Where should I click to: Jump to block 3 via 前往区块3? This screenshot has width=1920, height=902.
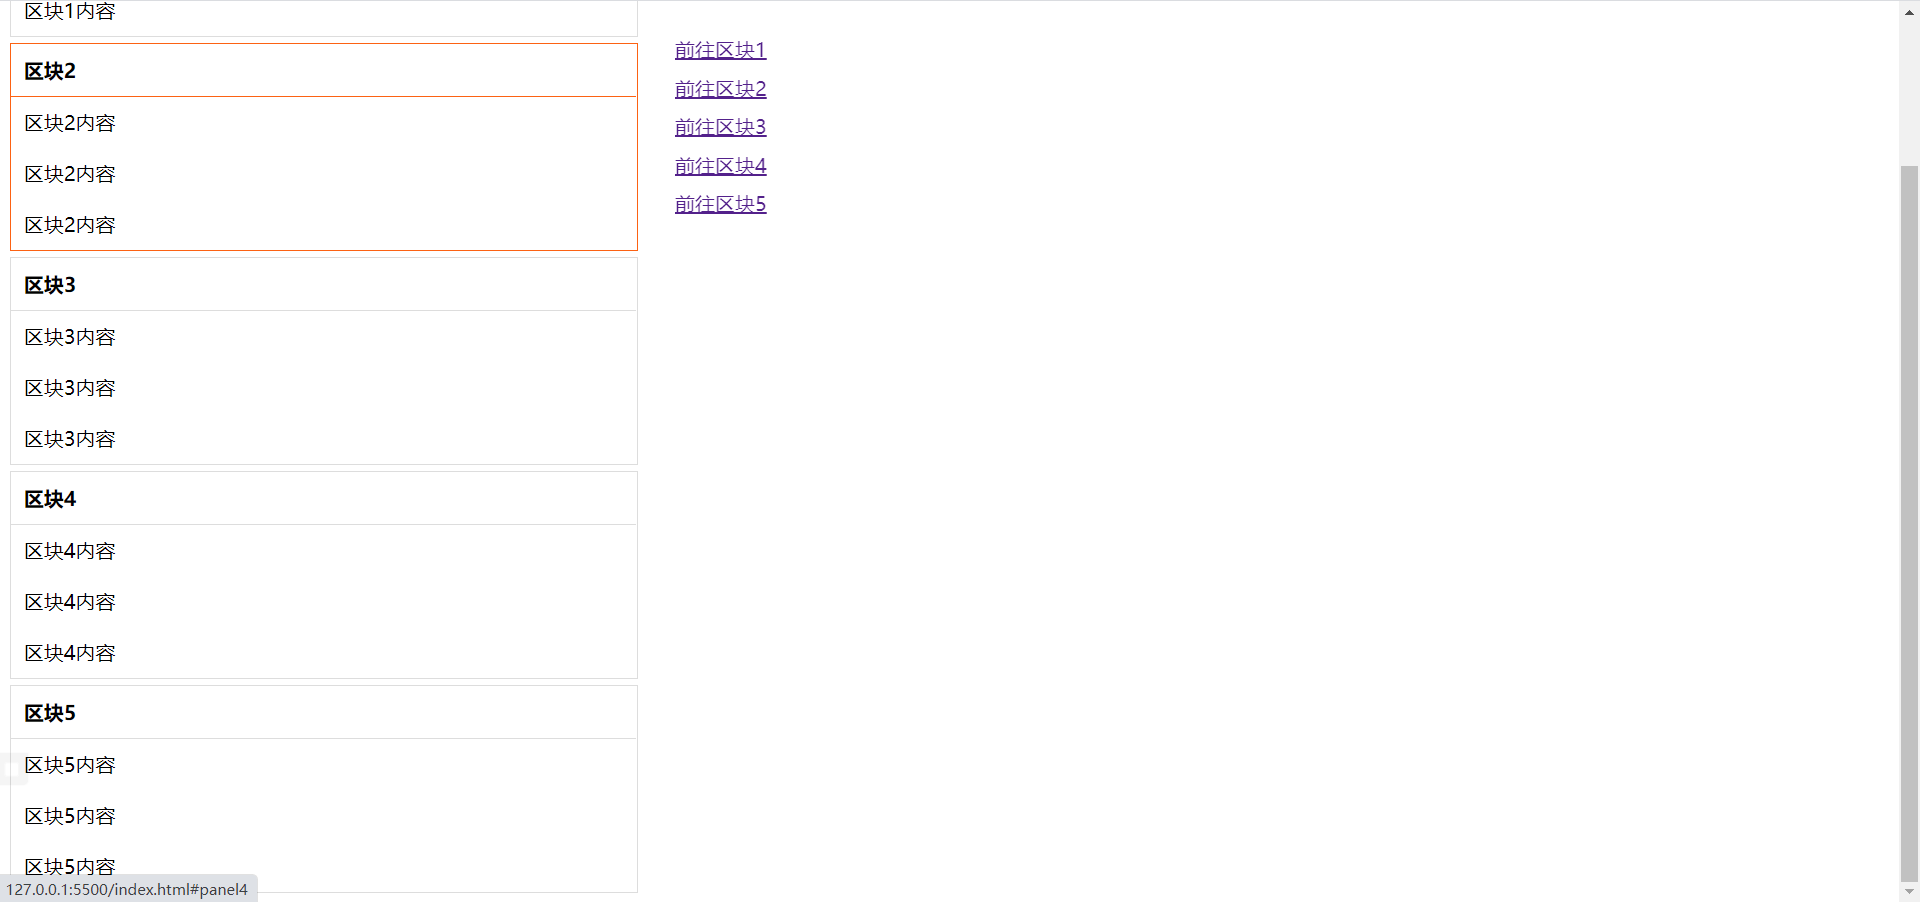[720, 127]
